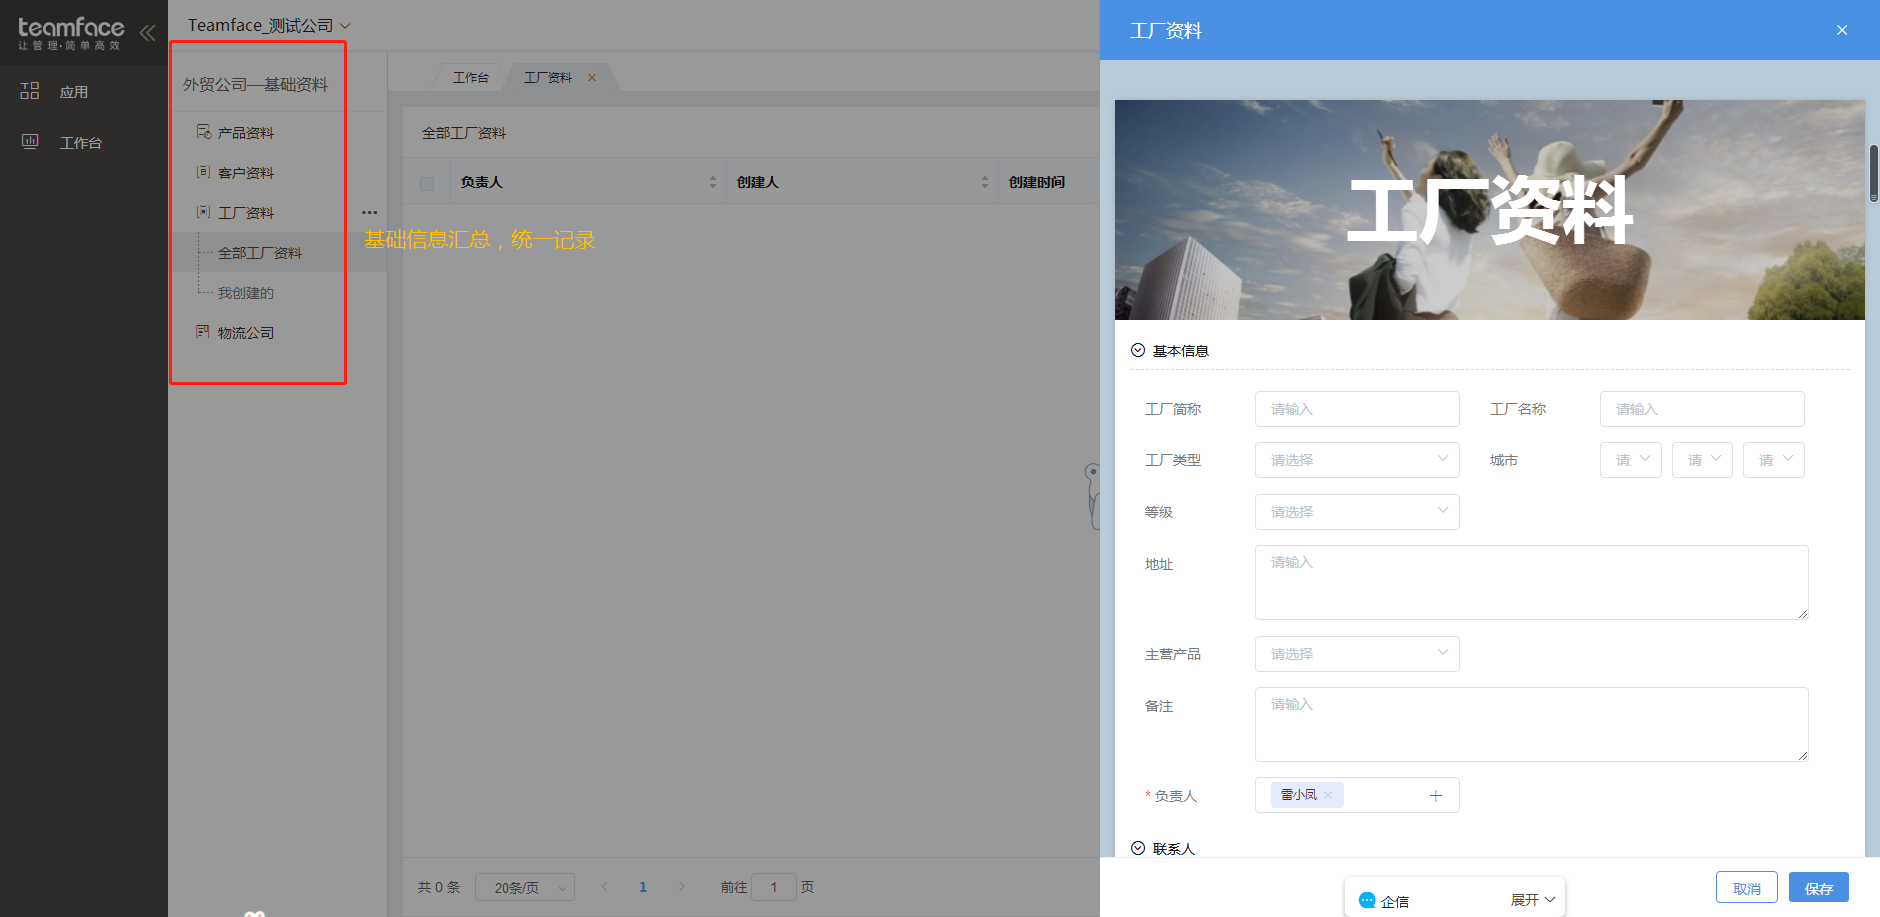
Task: Click the 工厂资料 banner image
Action: [x=1490, y=210]
